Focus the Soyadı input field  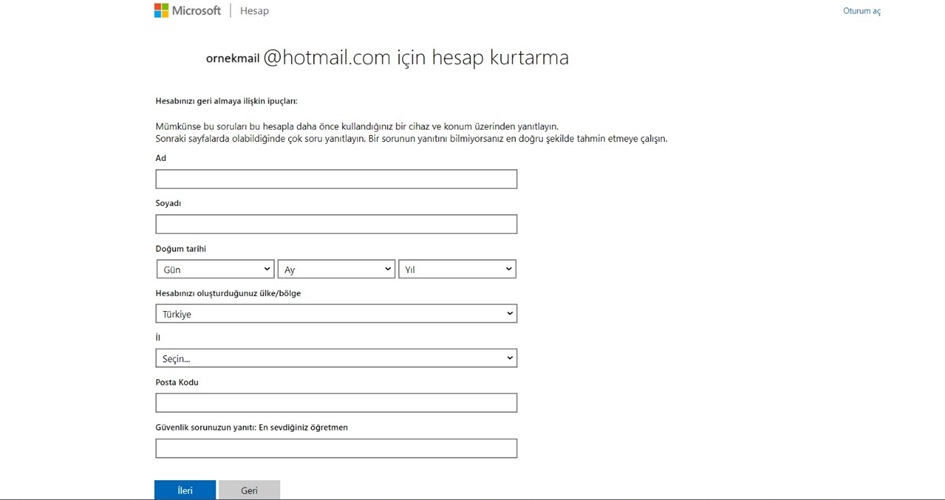point(336,224)
